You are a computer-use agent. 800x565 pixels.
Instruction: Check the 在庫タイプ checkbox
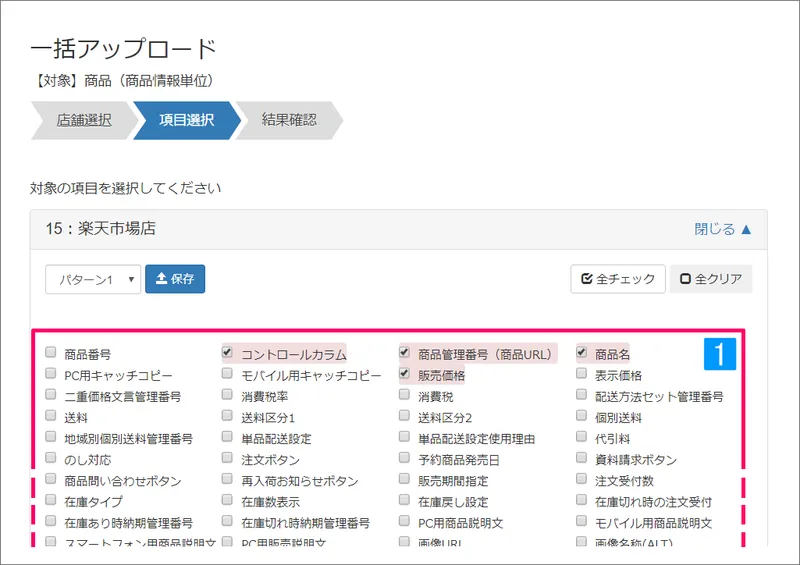coord(51,499)
